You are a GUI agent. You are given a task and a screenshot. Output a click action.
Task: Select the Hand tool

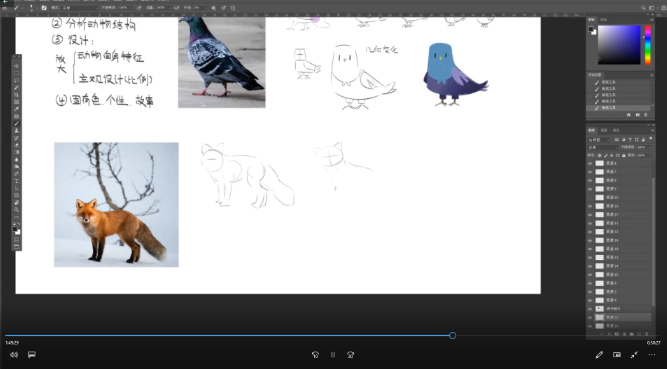(17, 202)
